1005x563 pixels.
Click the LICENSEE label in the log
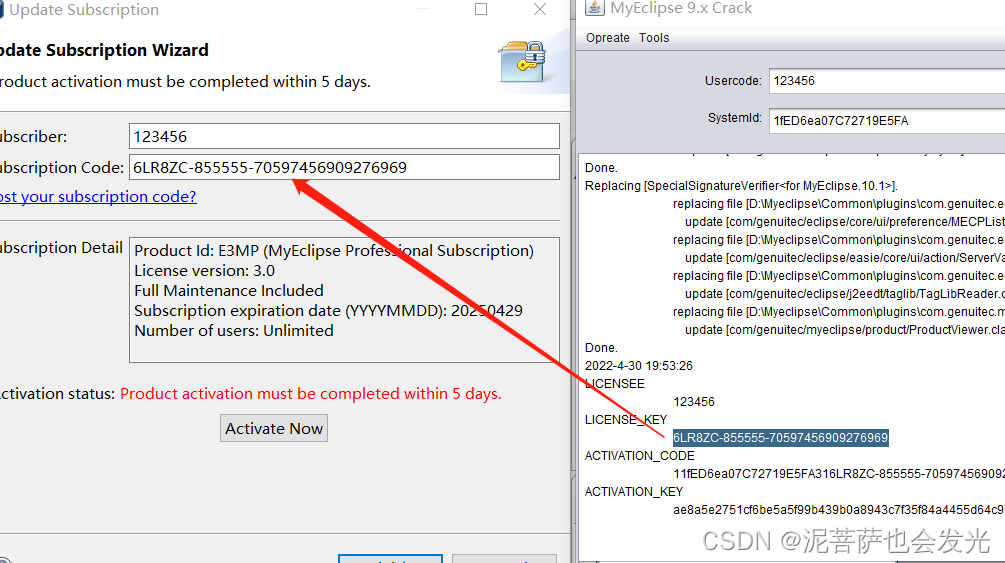pyautogui.click(x=615, y=384)
